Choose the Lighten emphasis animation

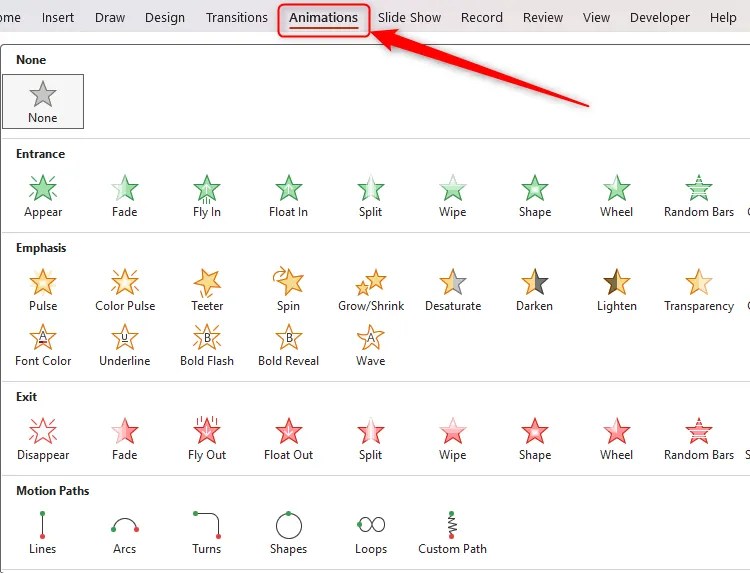coord(617,290)
